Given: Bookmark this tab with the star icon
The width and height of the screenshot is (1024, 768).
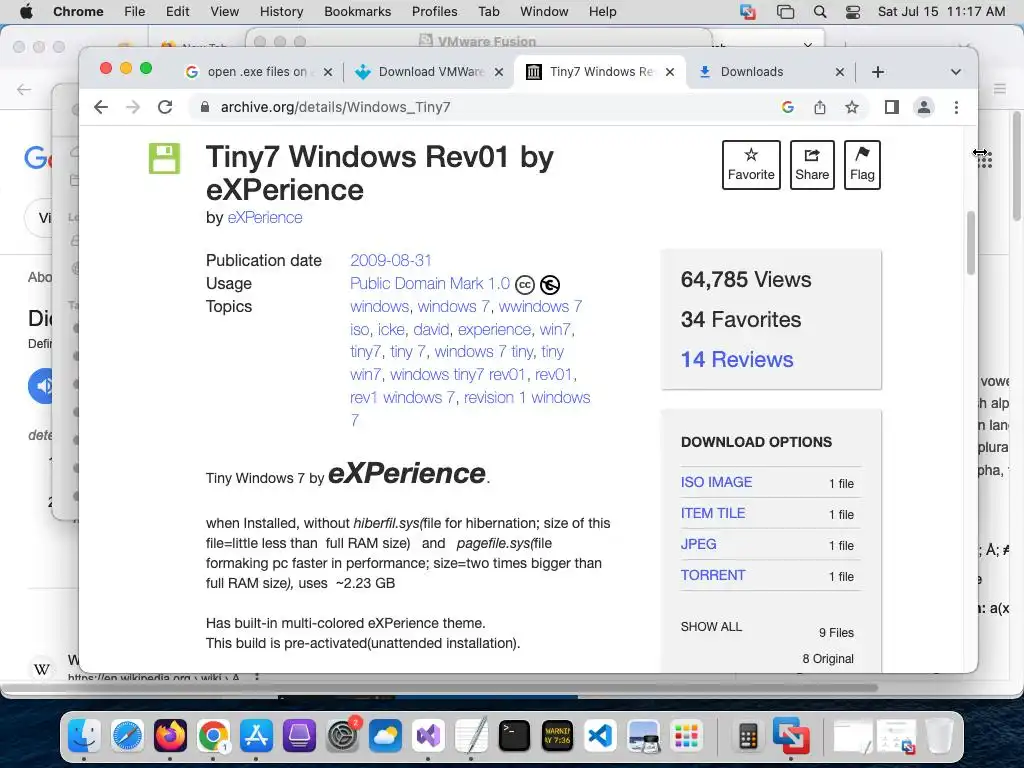Looking at the screenshot, I should 852,107.
